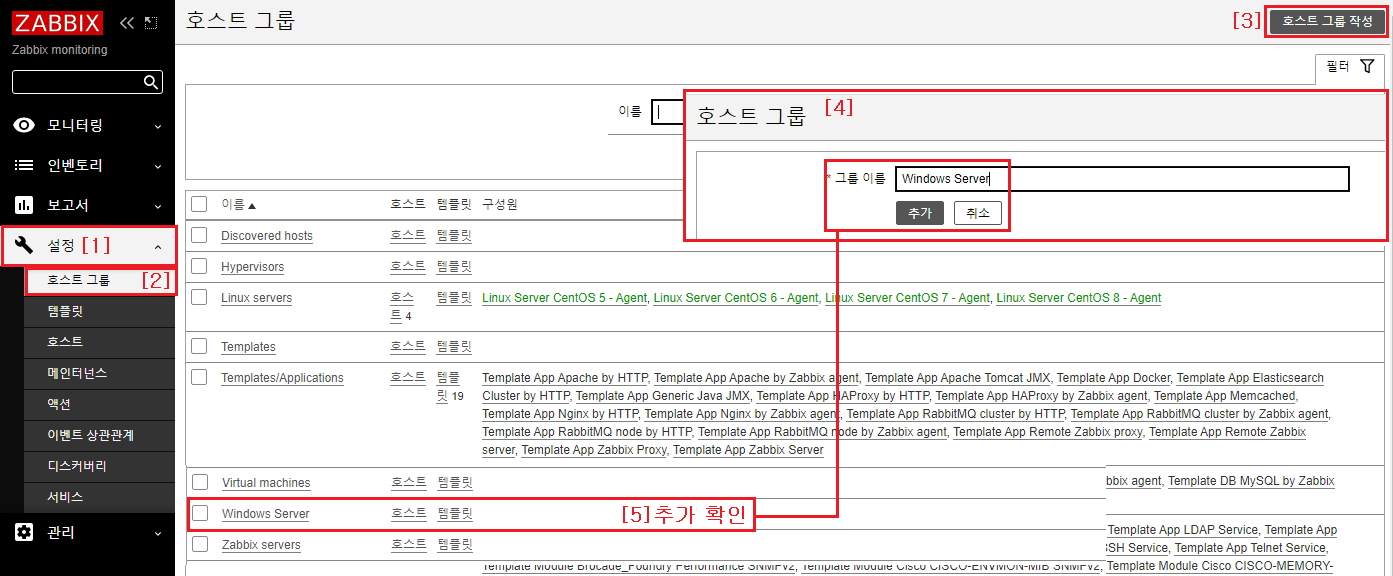Image resolution: width=1393 pixels, height=576 pixels.
Task: Open the Virtual machines group link
Action: (266, 483)
